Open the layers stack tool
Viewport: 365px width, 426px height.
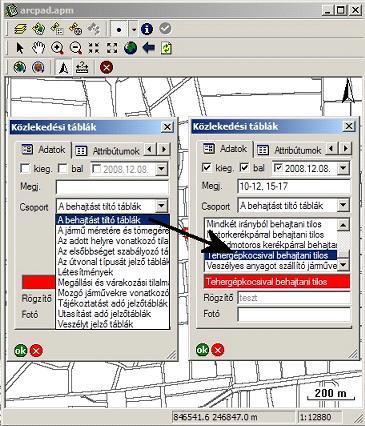click(x=20, y=29)
